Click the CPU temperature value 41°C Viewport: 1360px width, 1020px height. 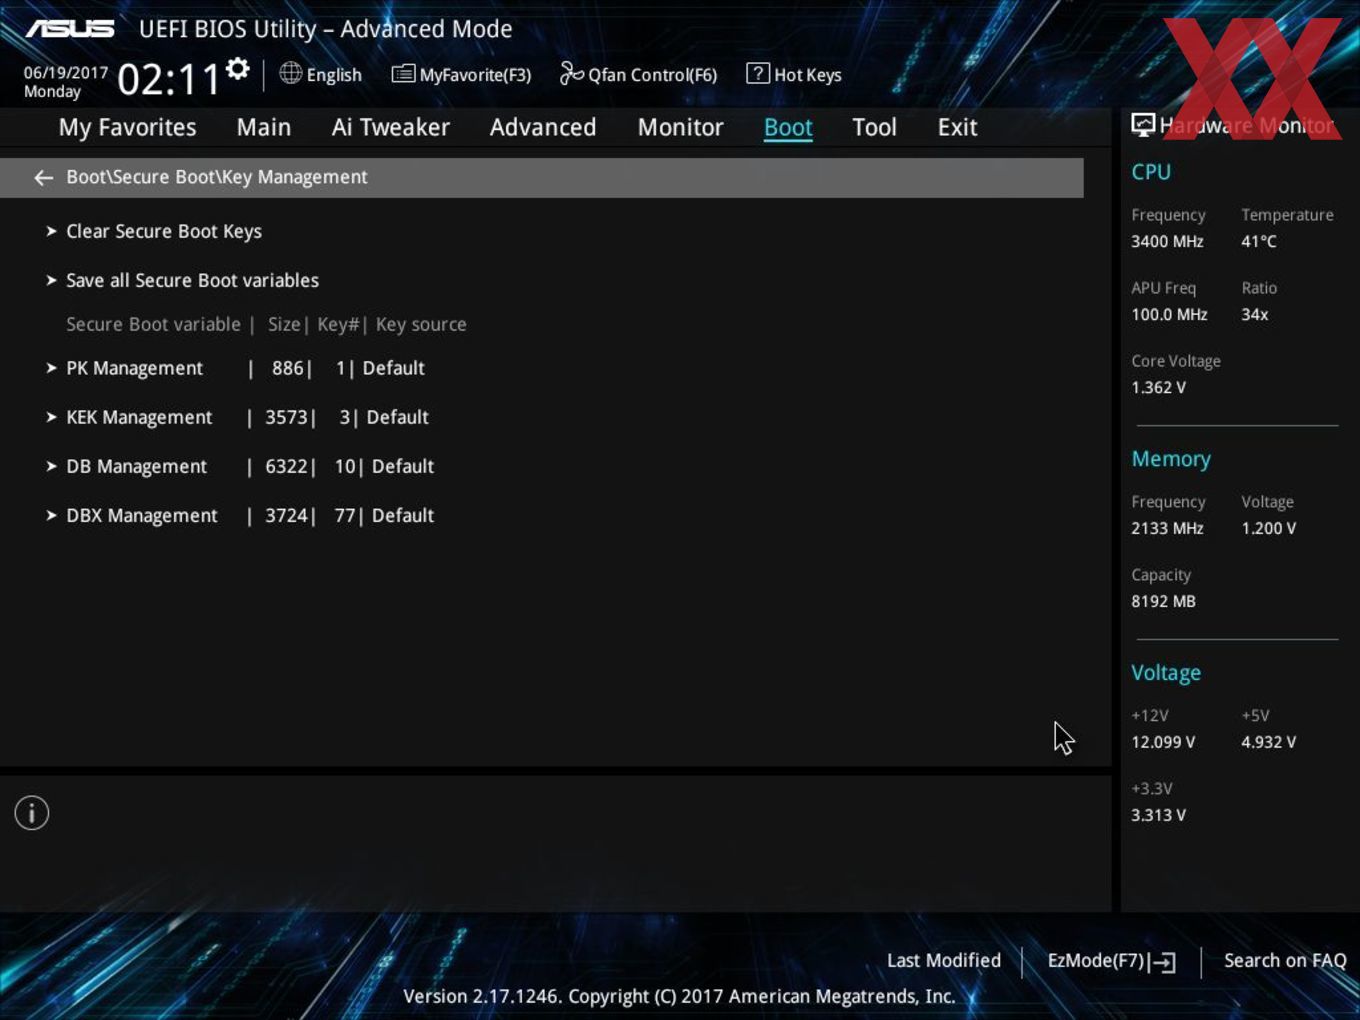[x=1259, y=241]
